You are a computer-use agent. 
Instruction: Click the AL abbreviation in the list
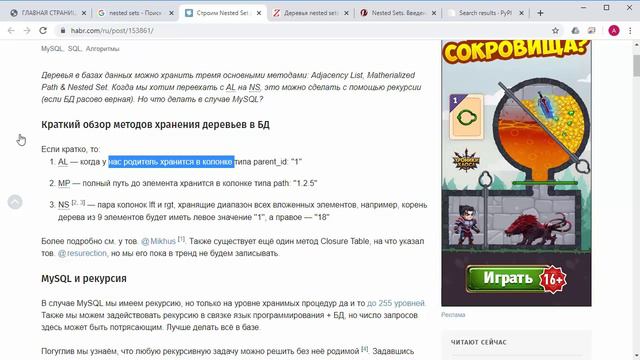(63, 162)
